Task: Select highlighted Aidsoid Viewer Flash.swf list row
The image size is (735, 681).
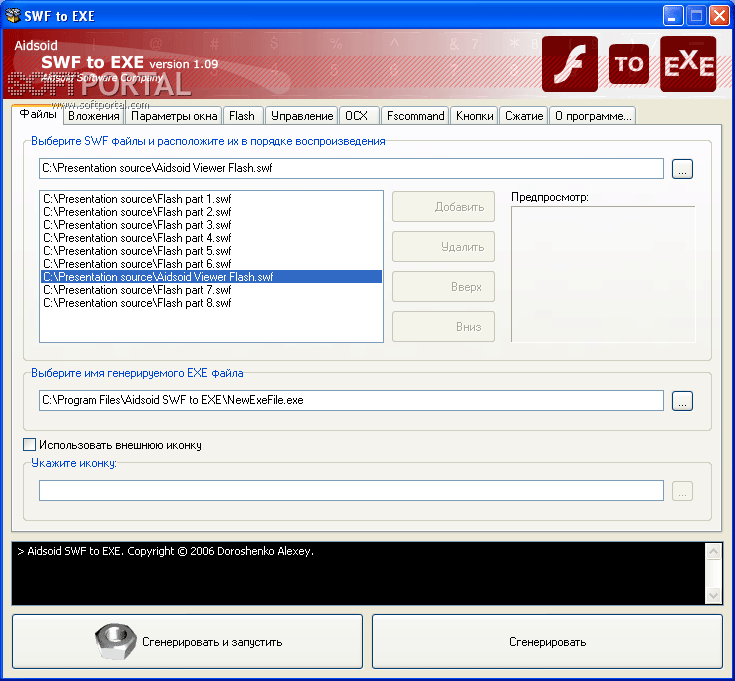Action: click(x=211, y=277)
